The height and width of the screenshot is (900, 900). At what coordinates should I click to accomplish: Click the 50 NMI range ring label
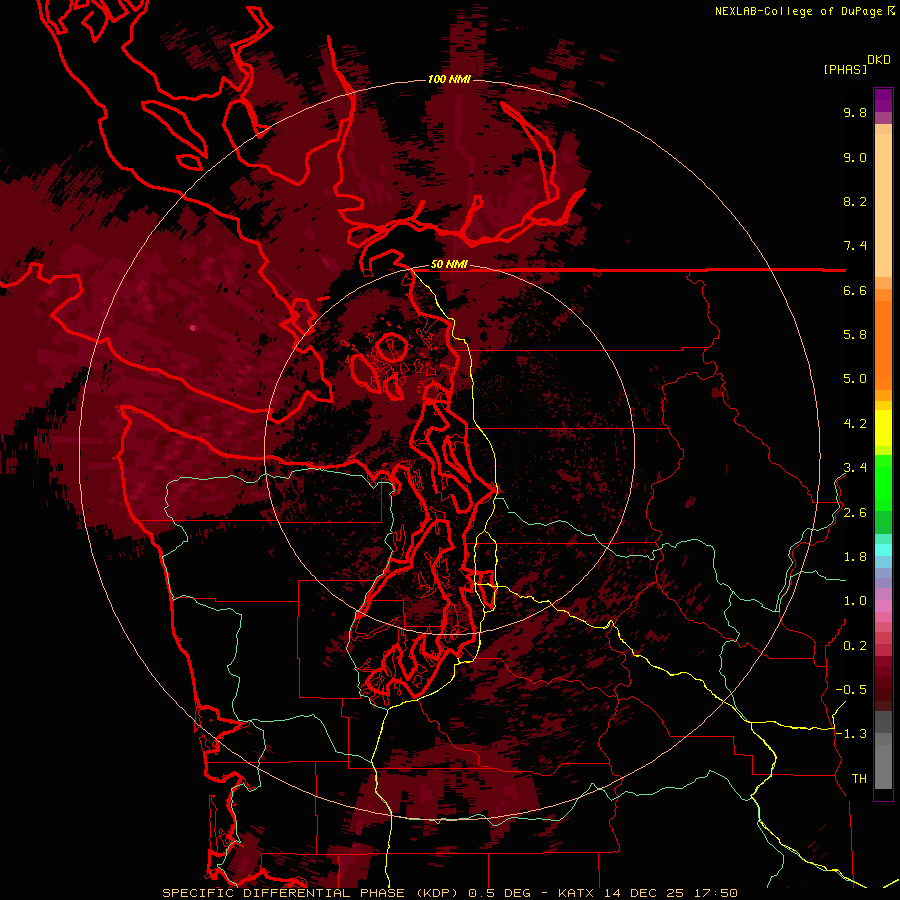click(449, 265)
